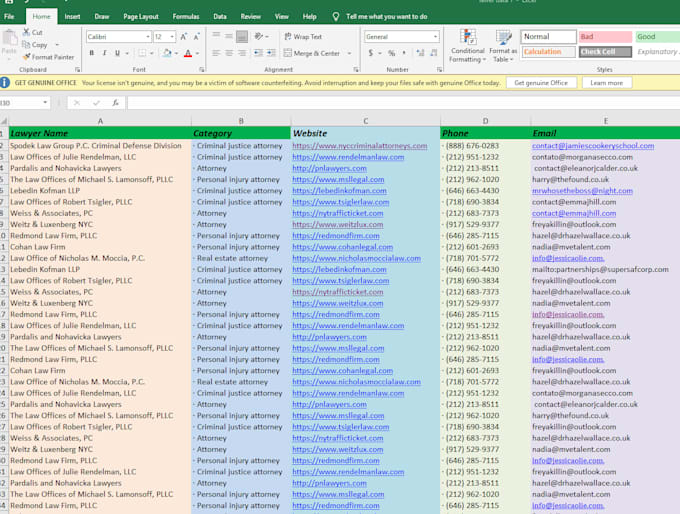Select Middle Align icon

229,36
